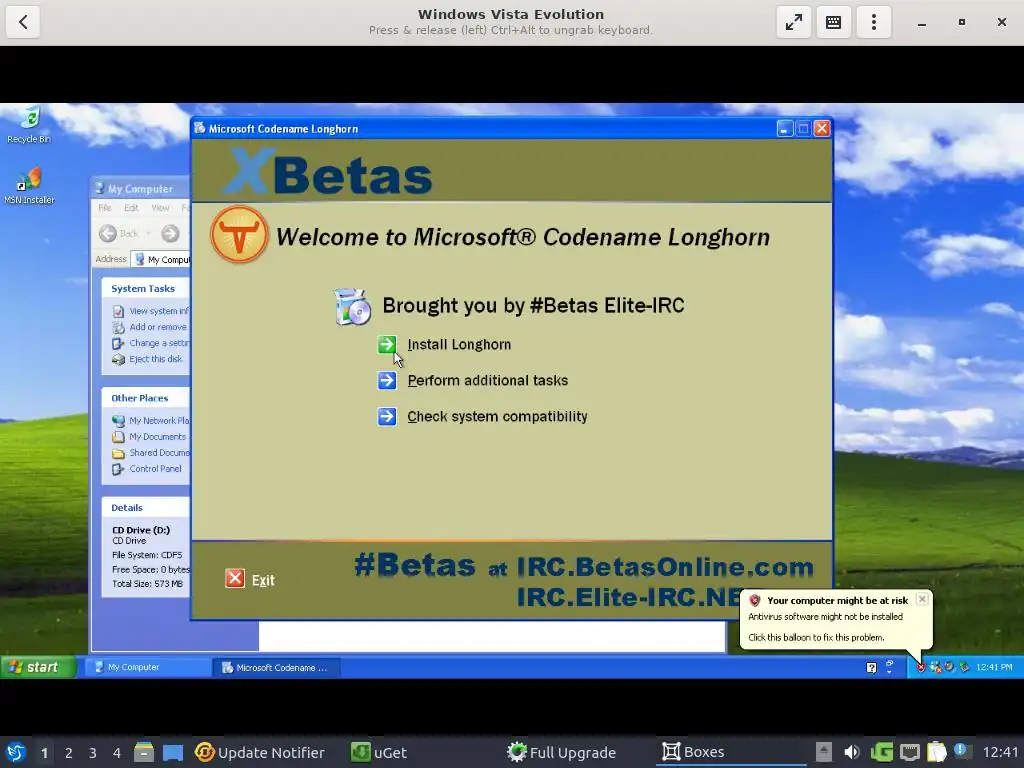Click the Perform additional tasks arrow icon

387,380
